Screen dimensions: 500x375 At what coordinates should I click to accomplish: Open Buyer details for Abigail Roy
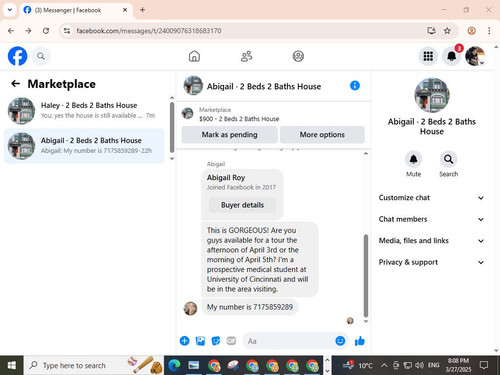pyautogui.click(x=242, y=205)
